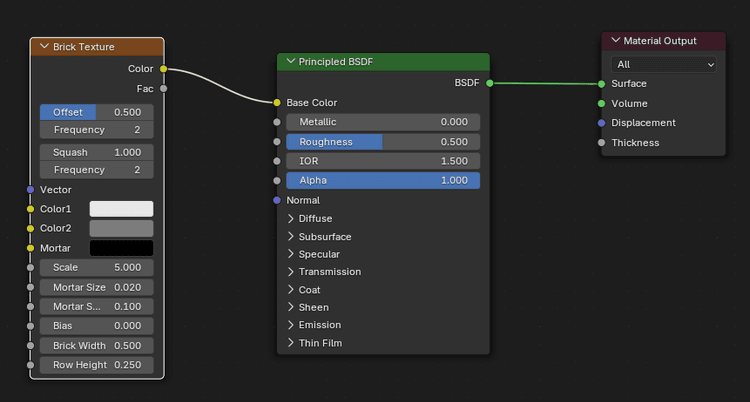This screenshot has height=402, width=750.
Task: Click the Displacement input socket
Action: (x=601, y=123)
